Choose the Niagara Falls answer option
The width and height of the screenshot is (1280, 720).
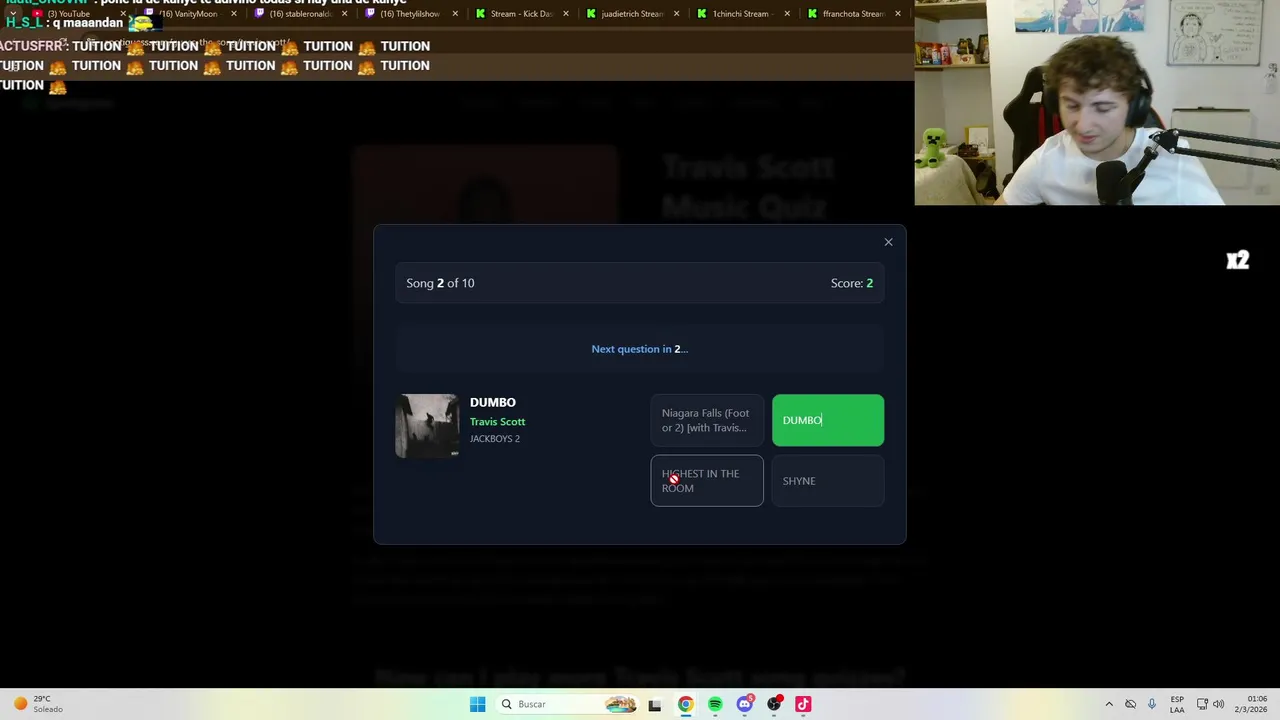(x=707, y=420)
